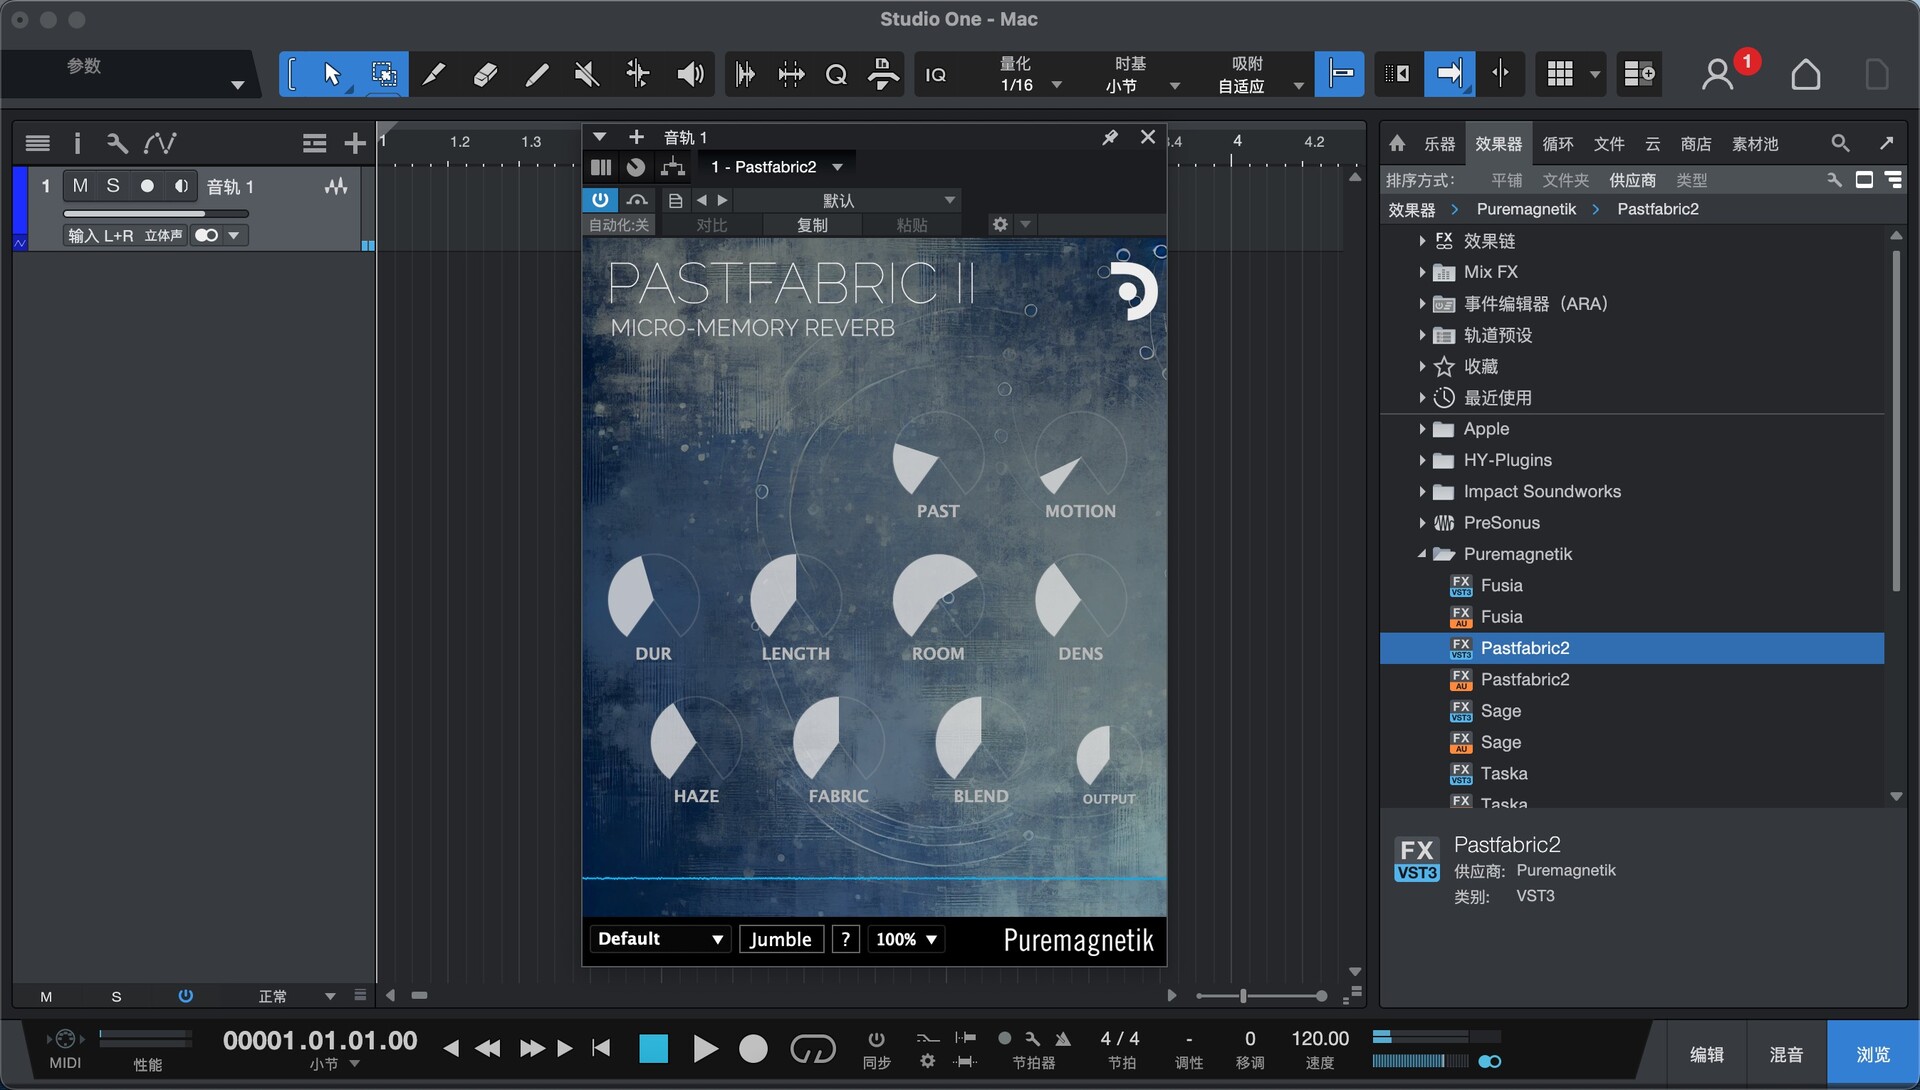Switch to the 素材池 browser tab
The image size is (1920, 1090).
[1755, 144]
